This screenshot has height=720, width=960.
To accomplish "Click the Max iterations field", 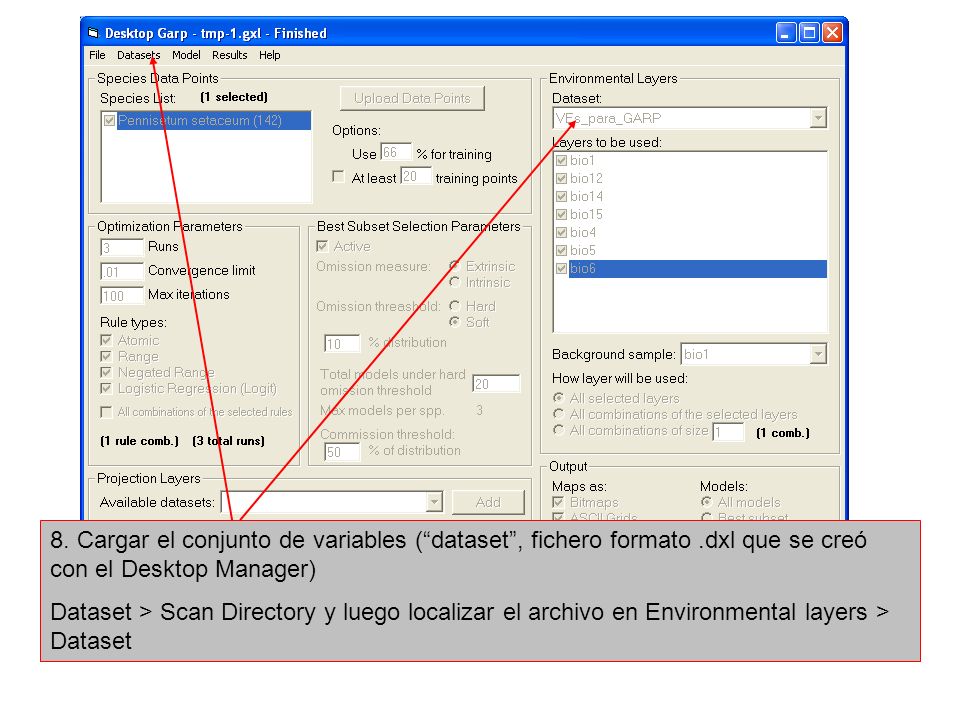I will tap(121, 296).
